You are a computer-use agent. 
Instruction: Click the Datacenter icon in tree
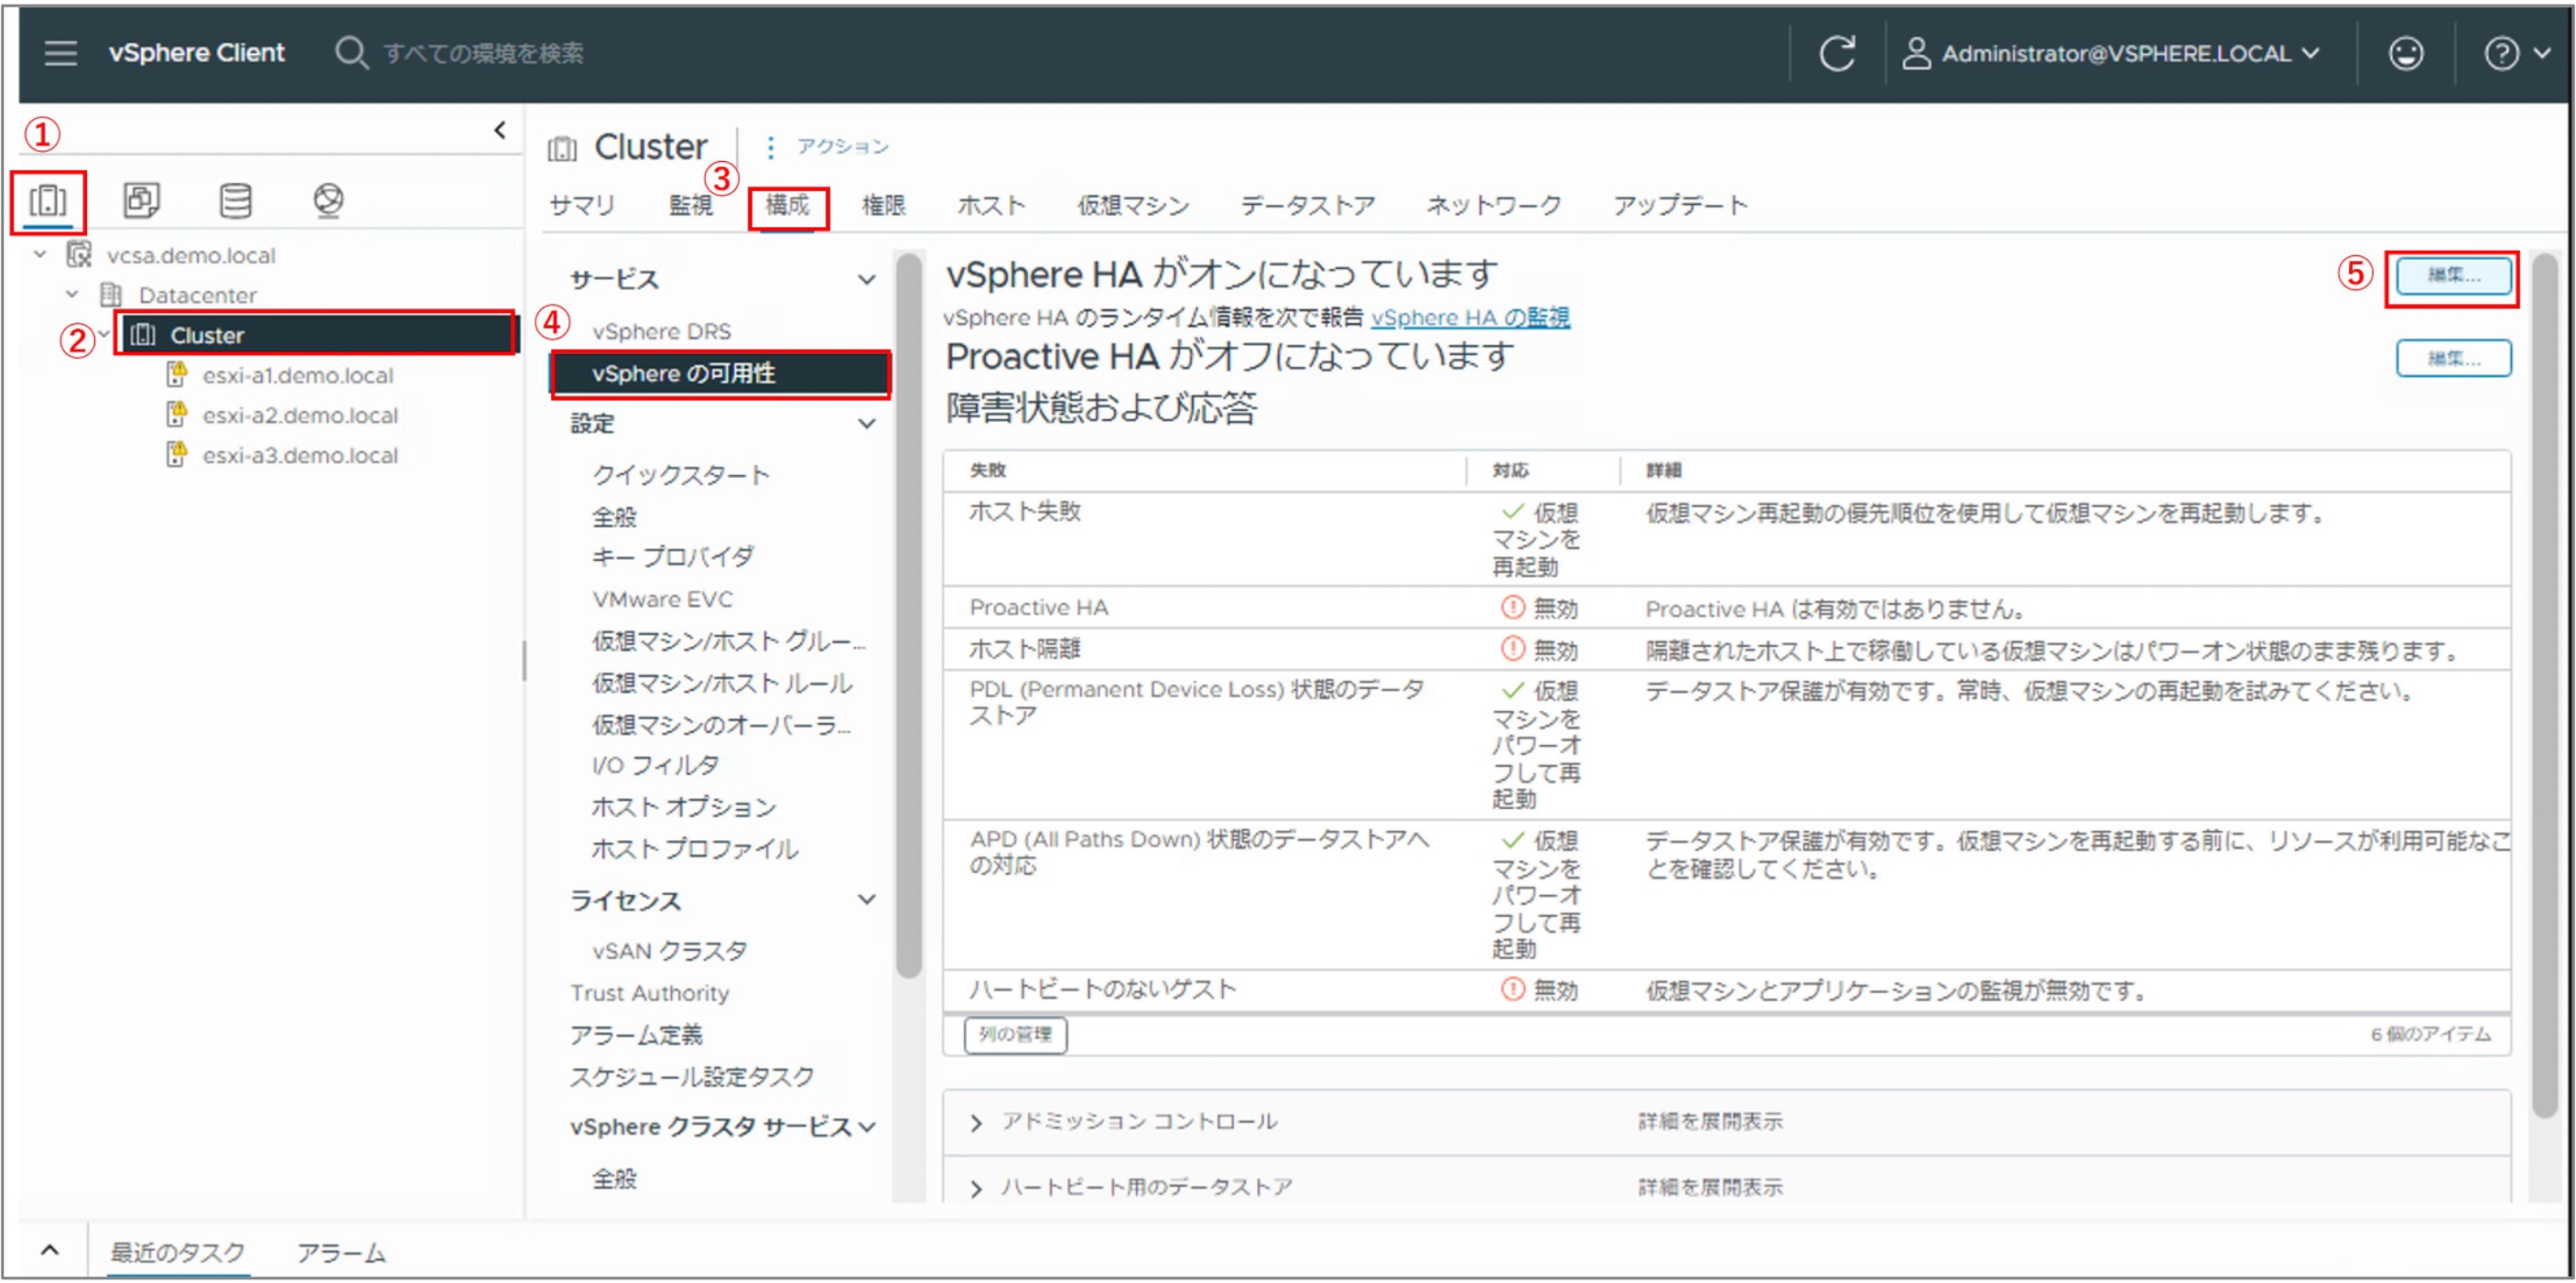111,295
